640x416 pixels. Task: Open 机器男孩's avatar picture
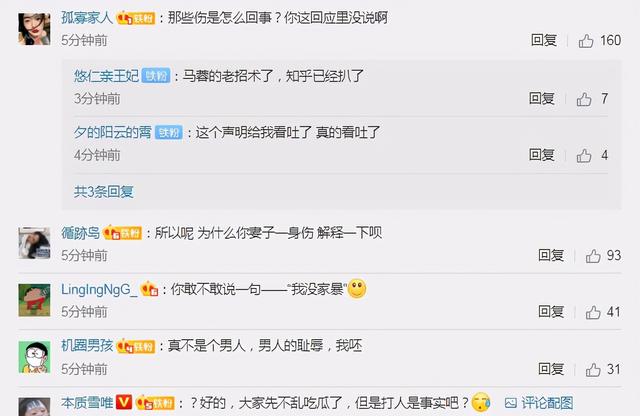[x=34, y=357]
